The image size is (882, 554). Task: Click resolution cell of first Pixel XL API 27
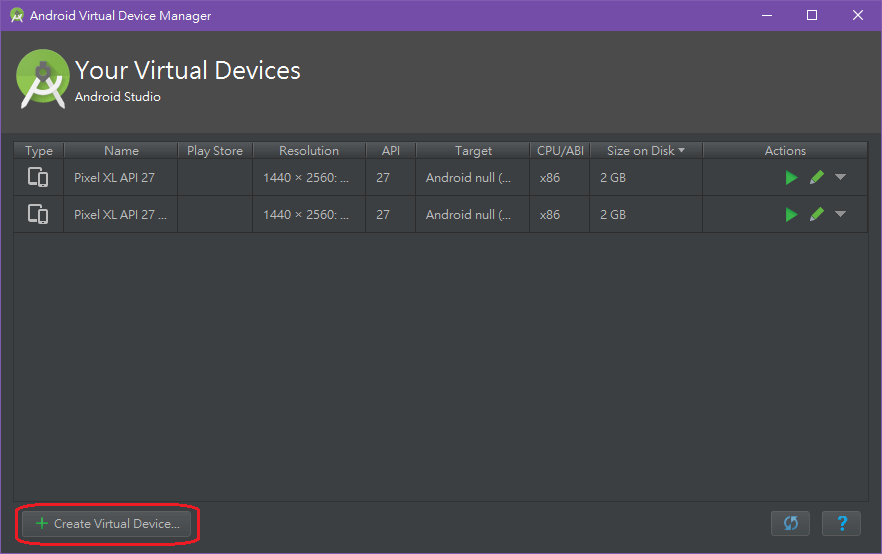pyautogui.click(x=309, y=178)
